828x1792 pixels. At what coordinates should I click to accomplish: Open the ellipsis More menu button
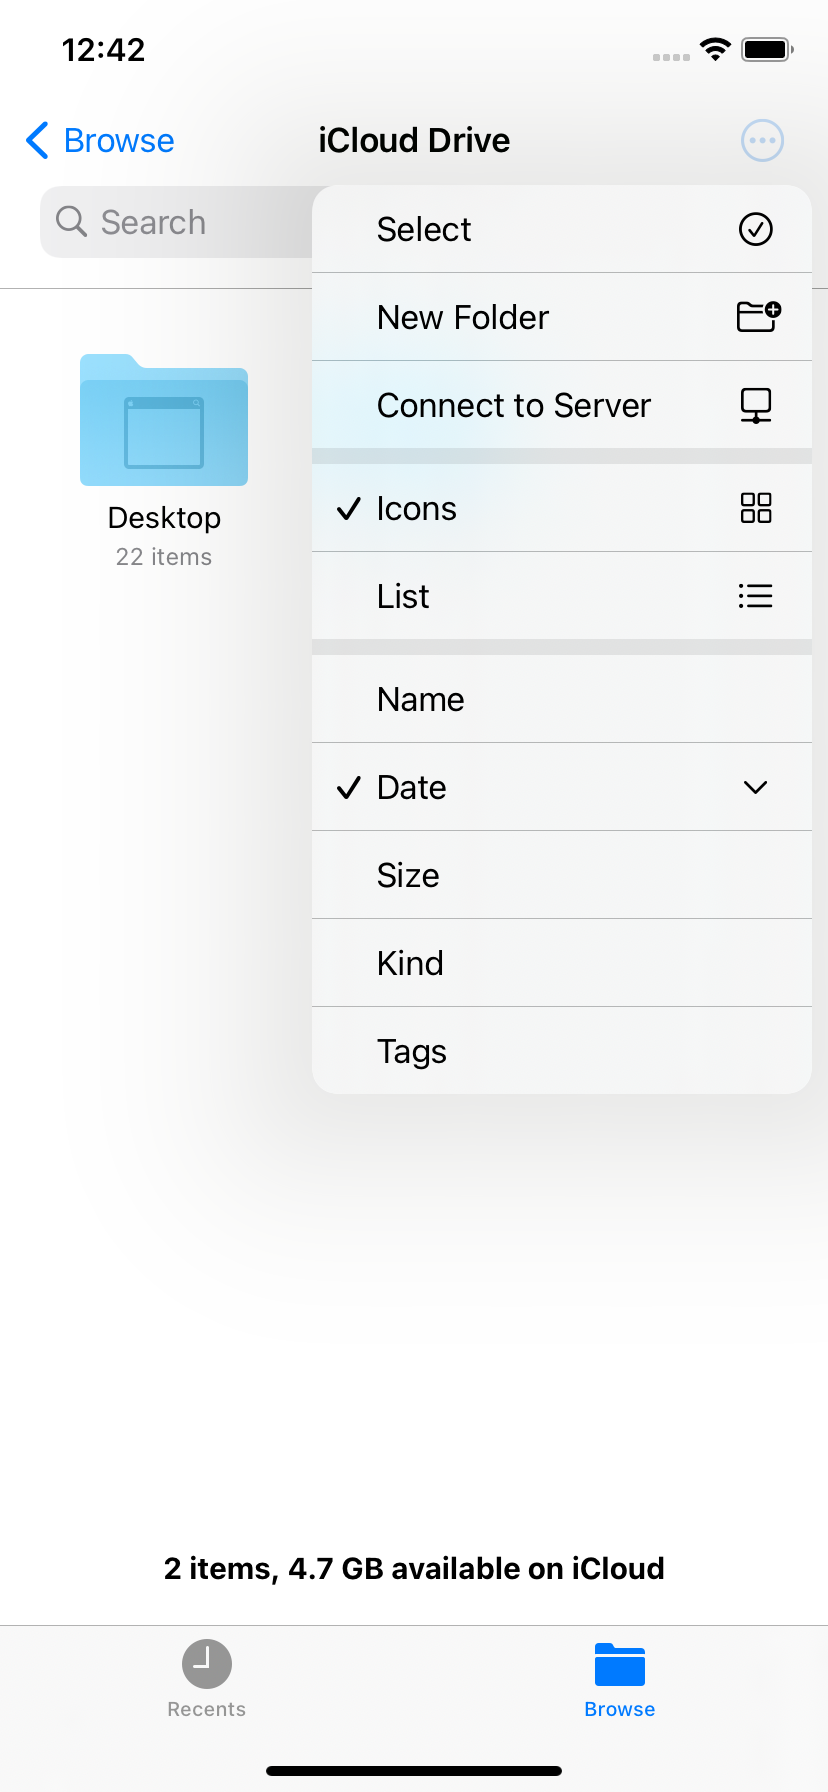[x=762, y=140]
